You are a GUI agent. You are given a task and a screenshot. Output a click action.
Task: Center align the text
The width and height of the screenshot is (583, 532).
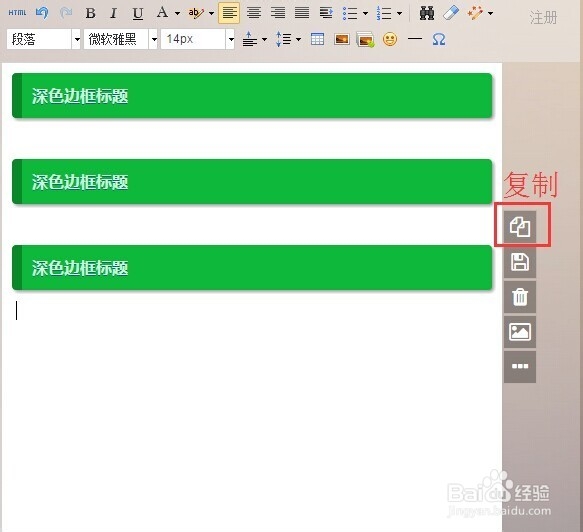254,13
